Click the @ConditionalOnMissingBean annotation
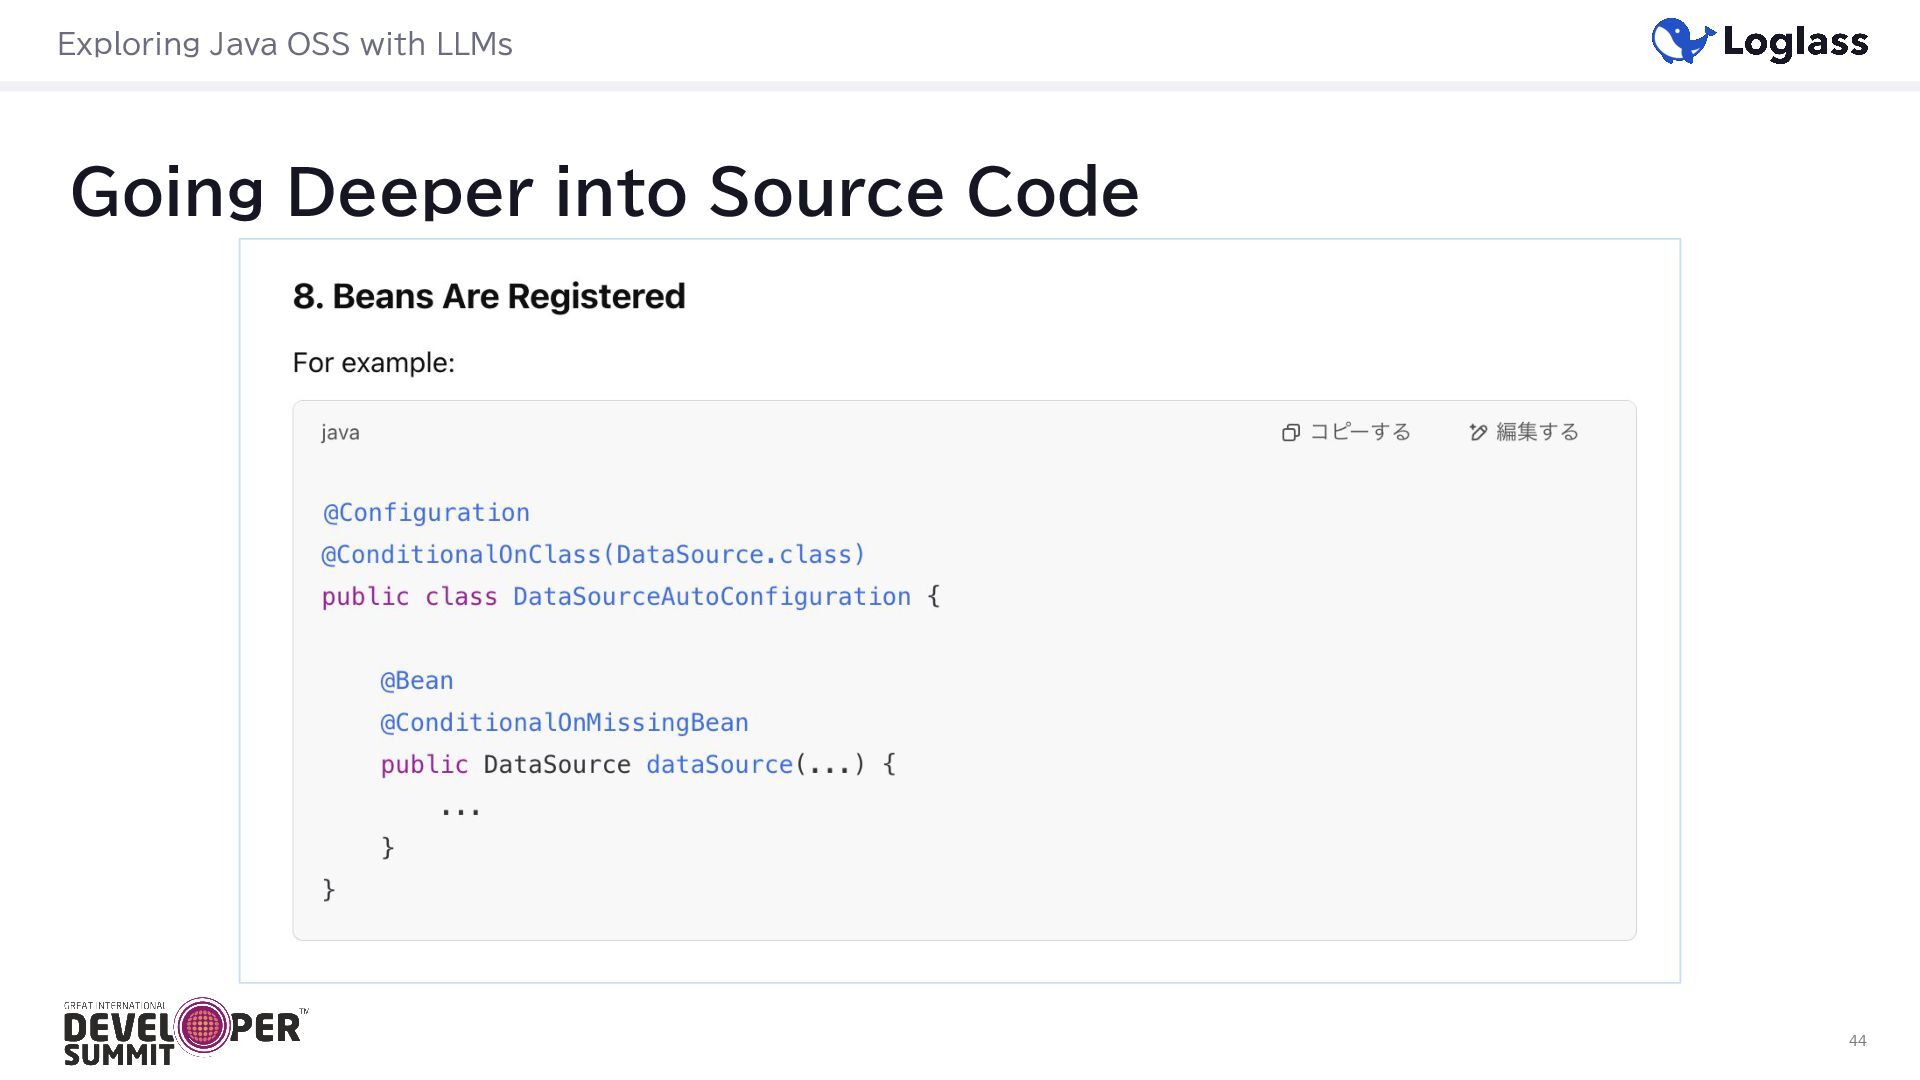This screenshot has width=1920, height=1080. pyautogui.click(x=564, y=722)
